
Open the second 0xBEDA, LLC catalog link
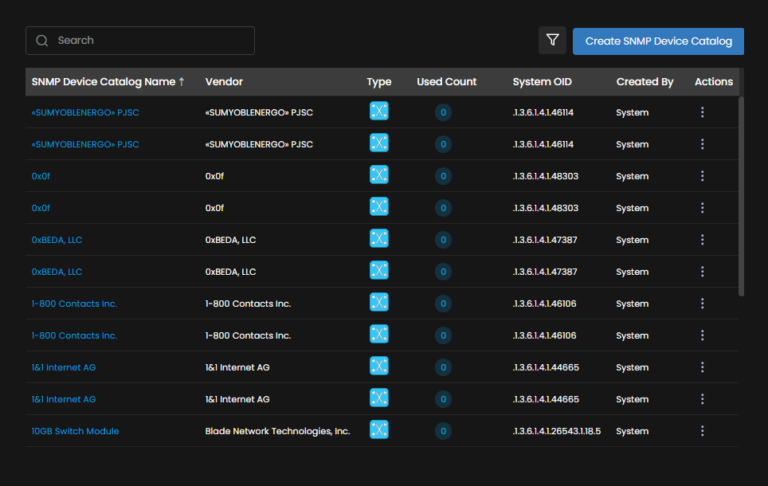click(x=57, y=272)
